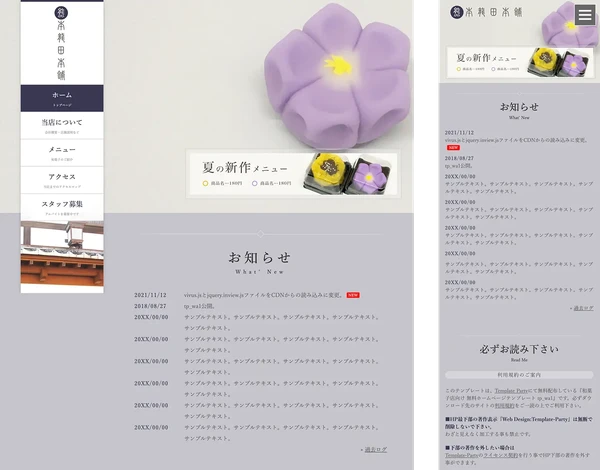600x470 pixels.
Task: Click the vertical shop logo in desktop sidebar
Action: click(61, 43)
